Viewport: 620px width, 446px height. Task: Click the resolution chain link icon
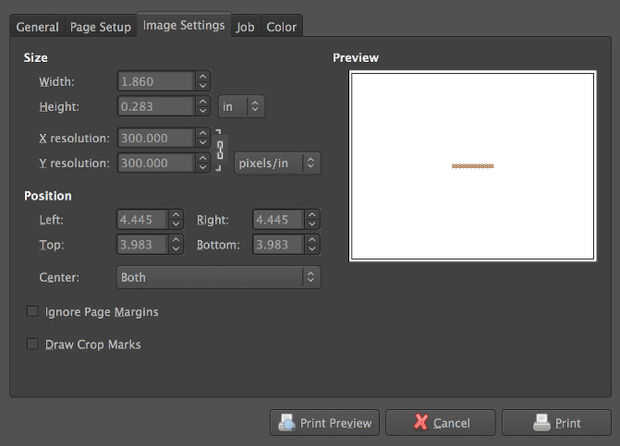point(220,150)
